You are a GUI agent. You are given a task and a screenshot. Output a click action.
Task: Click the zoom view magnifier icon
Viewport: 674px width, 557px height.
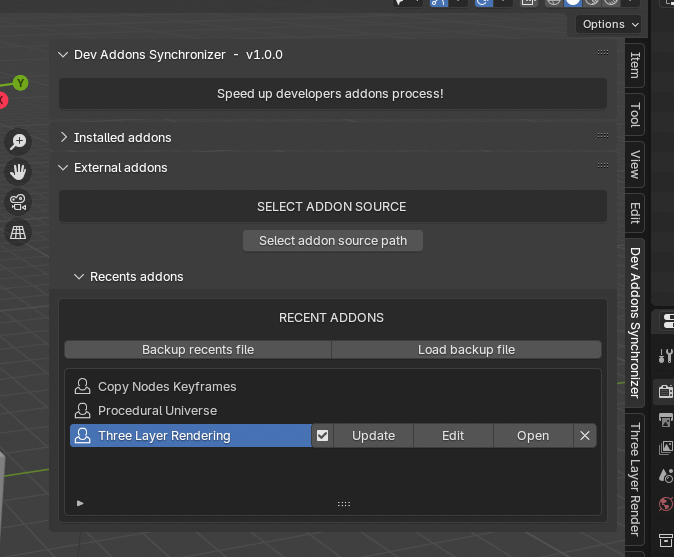coord(18,141)
